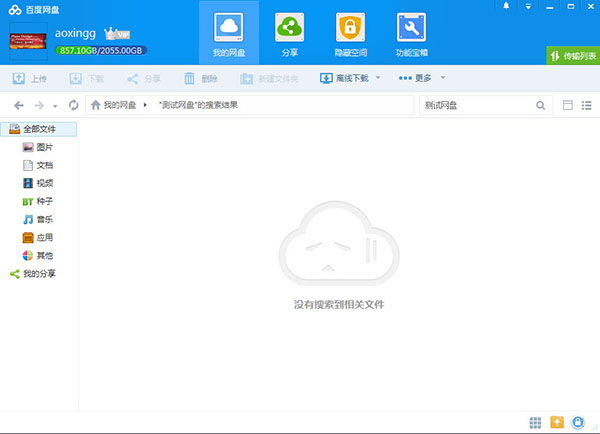Open the BT 种子 category

click(x=44, y=201)
